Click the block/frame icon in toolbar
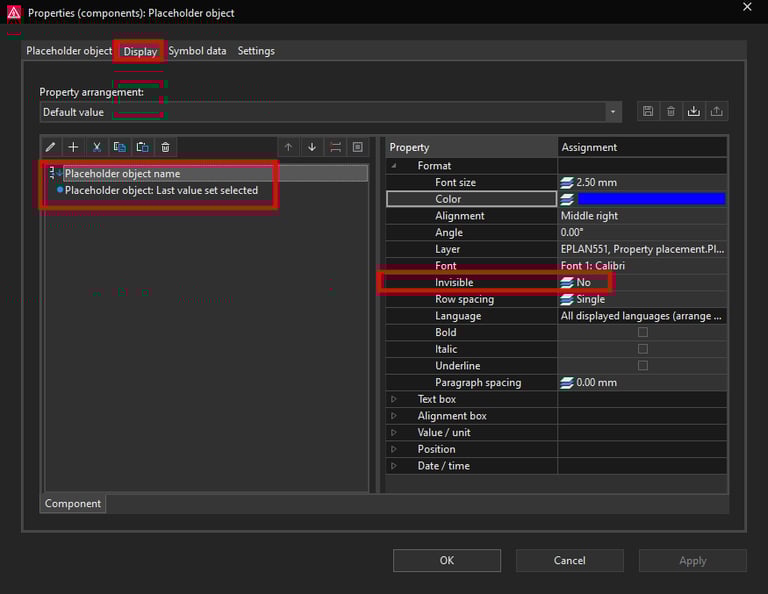This screenshot has height=594, width=768. point(358,147)
